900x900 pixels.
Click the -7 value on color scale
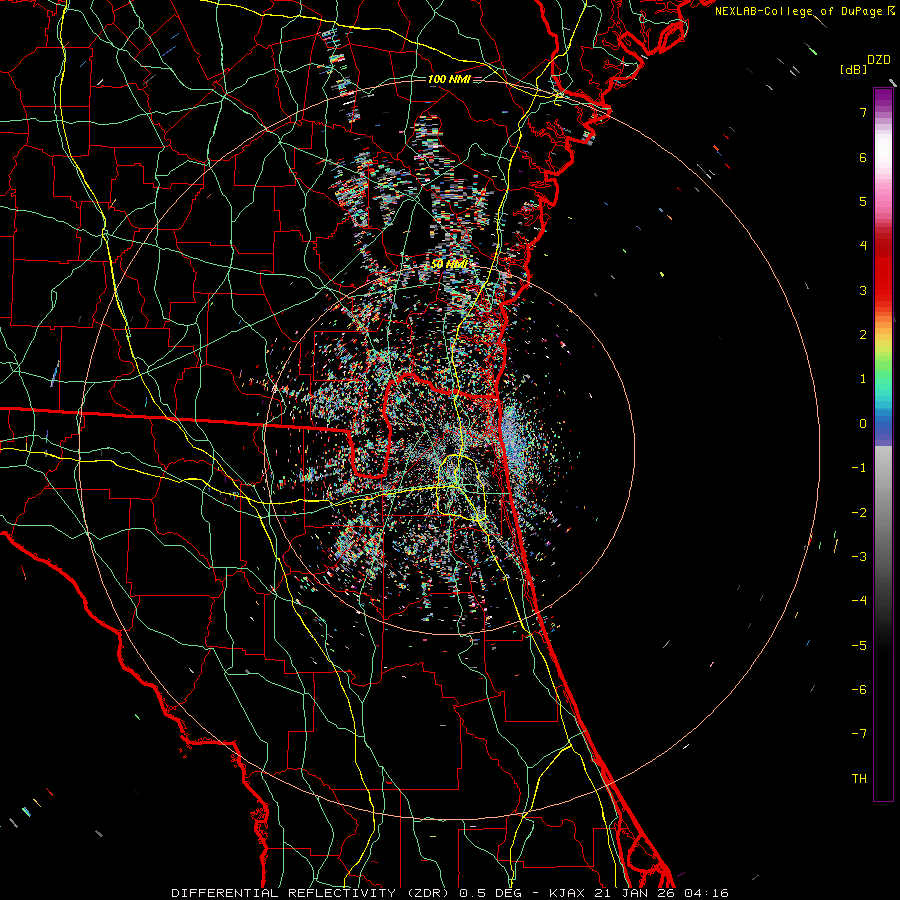point(859,734)
